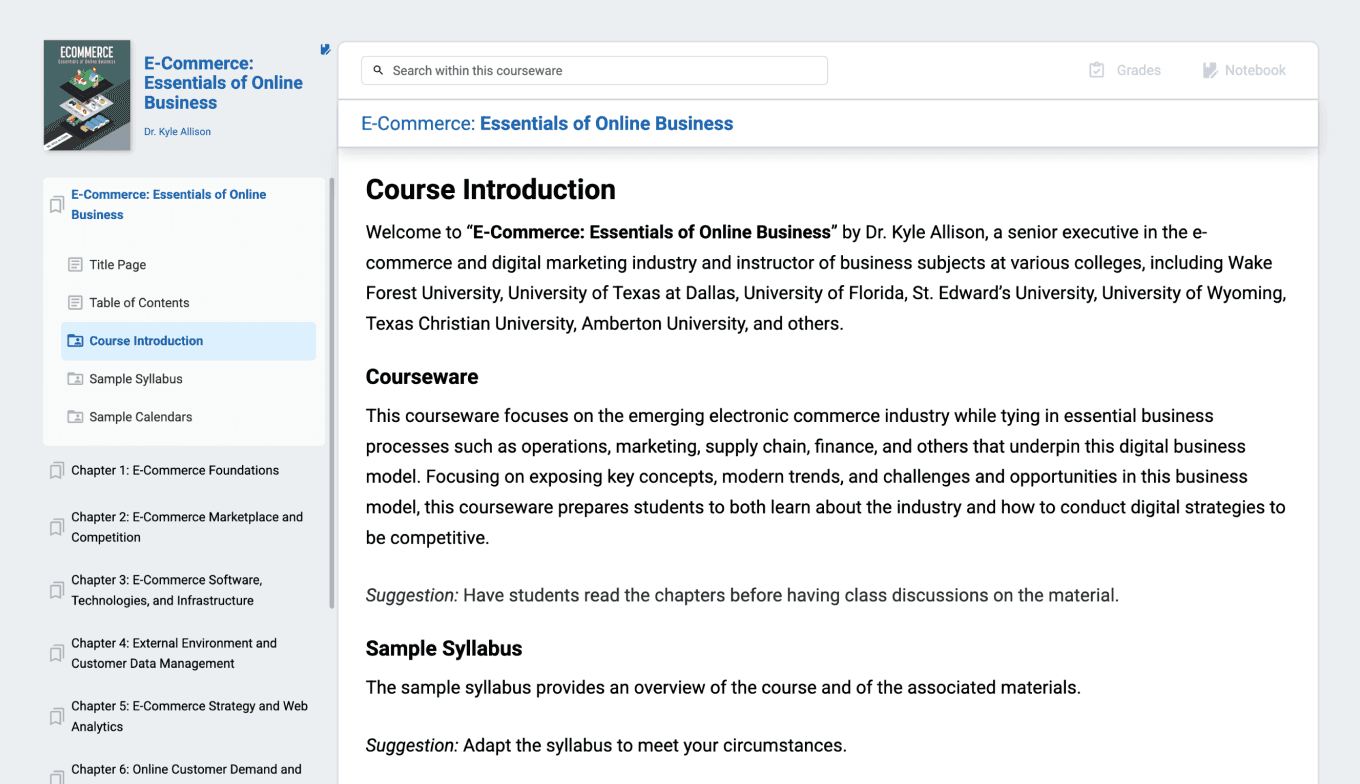Click the Dr. Kyle Allison author link
The height and width of the screenshot is (784, 1360).
[x=177, y=132]
